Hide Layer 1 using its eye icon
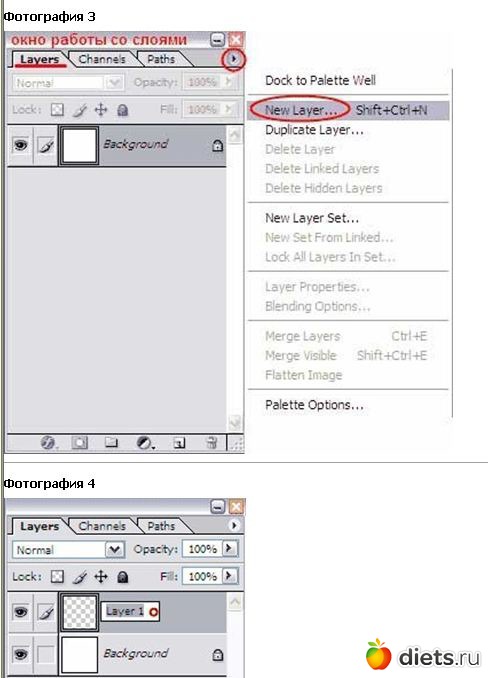The width and height of the screenshot is (488, 678). click(x=20, y=612)
